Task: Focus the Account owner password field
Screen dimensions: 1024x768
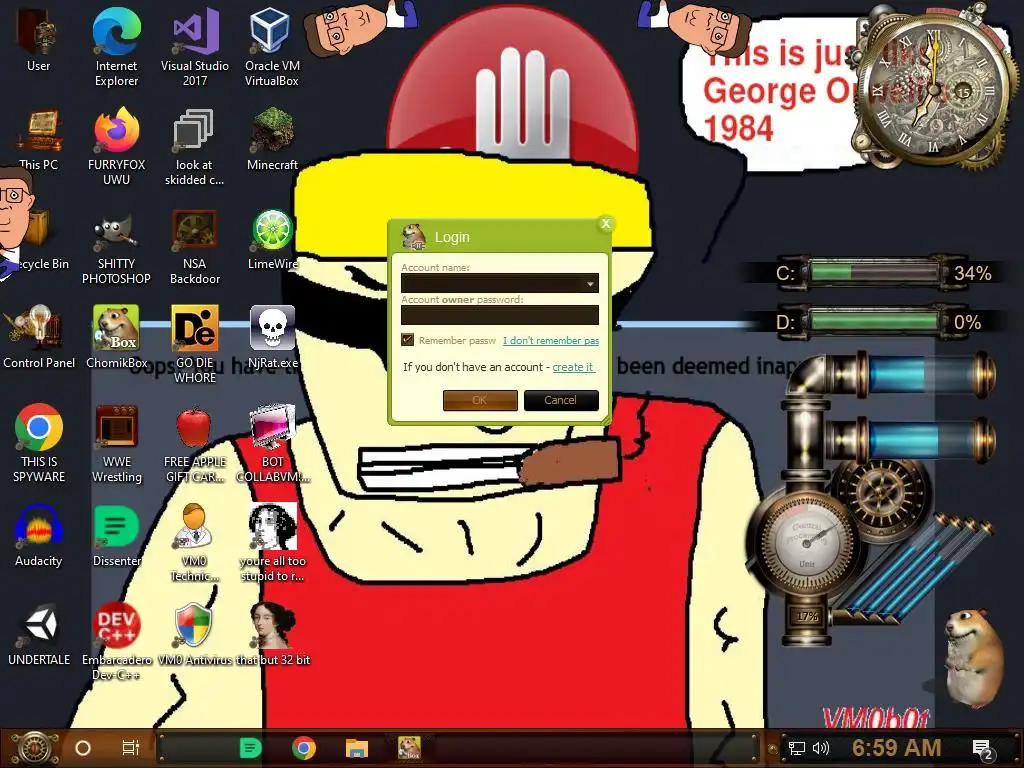Action: [500, 315]
